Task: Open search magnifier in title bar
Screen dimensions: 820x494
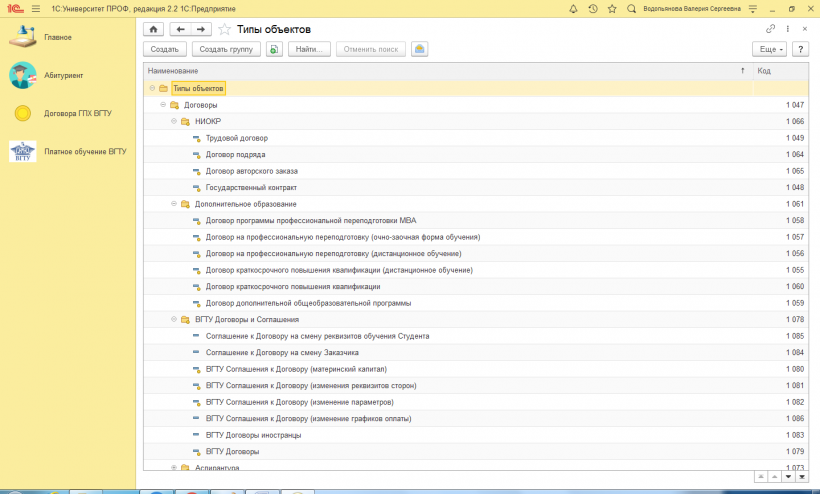Action: pyautogui.click(x=631, y=9)
